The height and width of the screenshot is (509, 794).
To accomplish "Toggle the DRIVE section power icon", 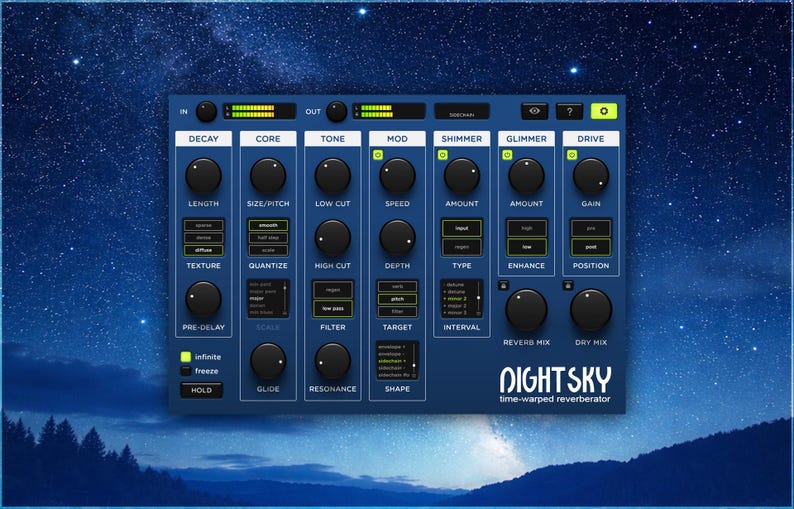I will pos(572,154).
